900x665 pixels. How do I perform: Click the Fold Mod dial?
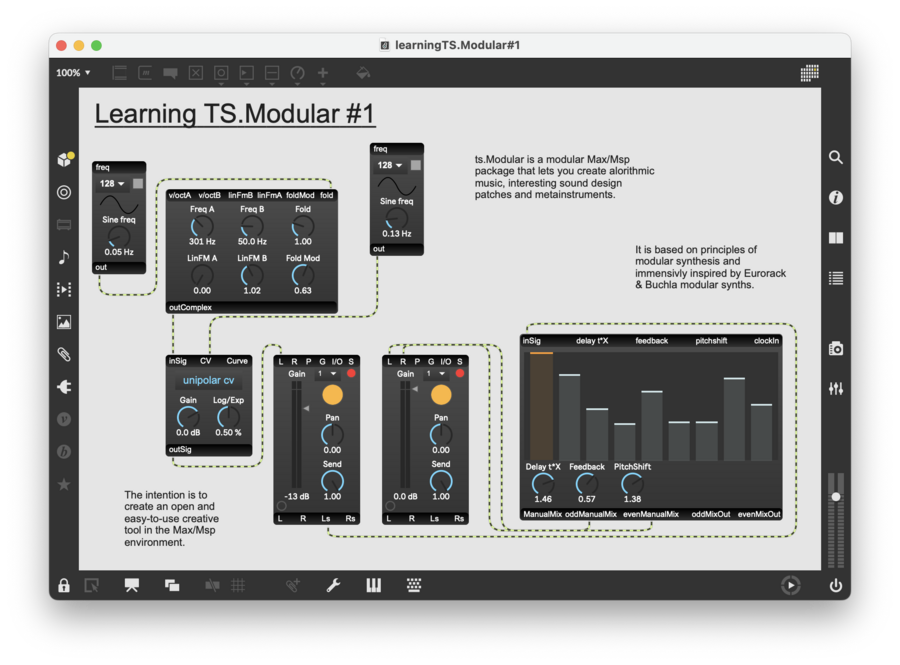pos(302,275)
